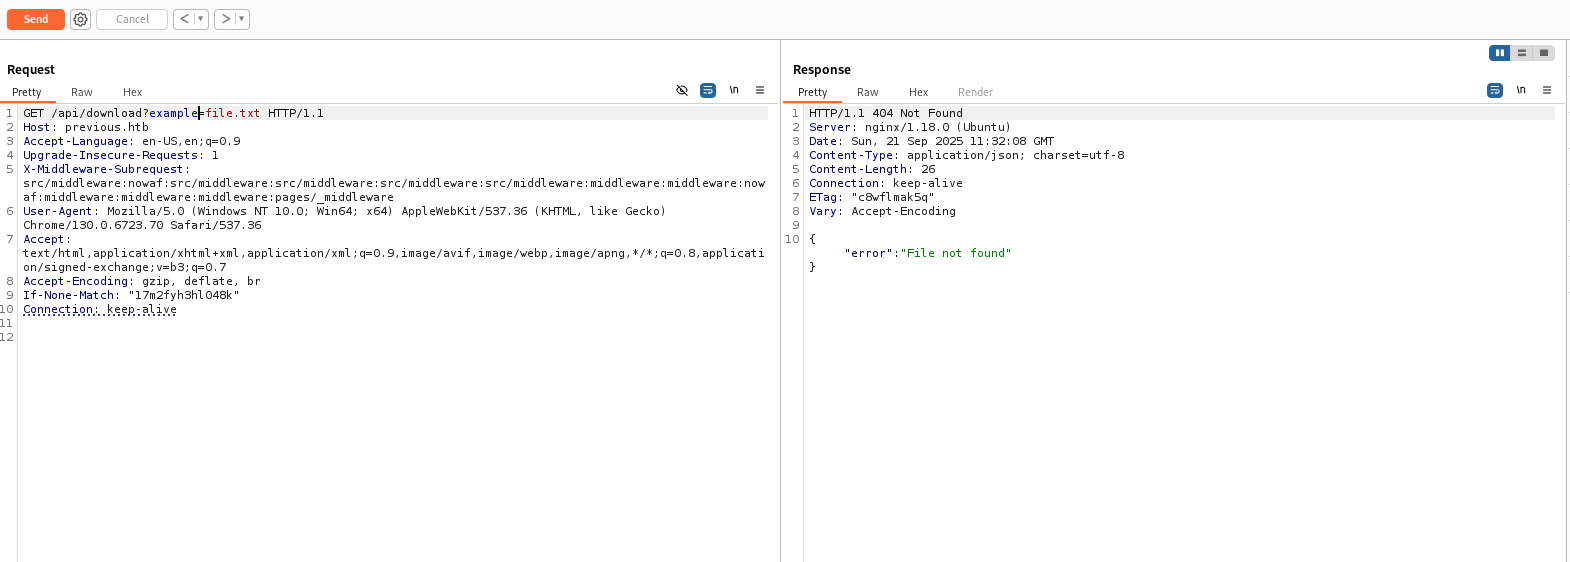Screen dimensions: 1570x562
Task: Go back to previous request in history
Action: coord(184,19)
